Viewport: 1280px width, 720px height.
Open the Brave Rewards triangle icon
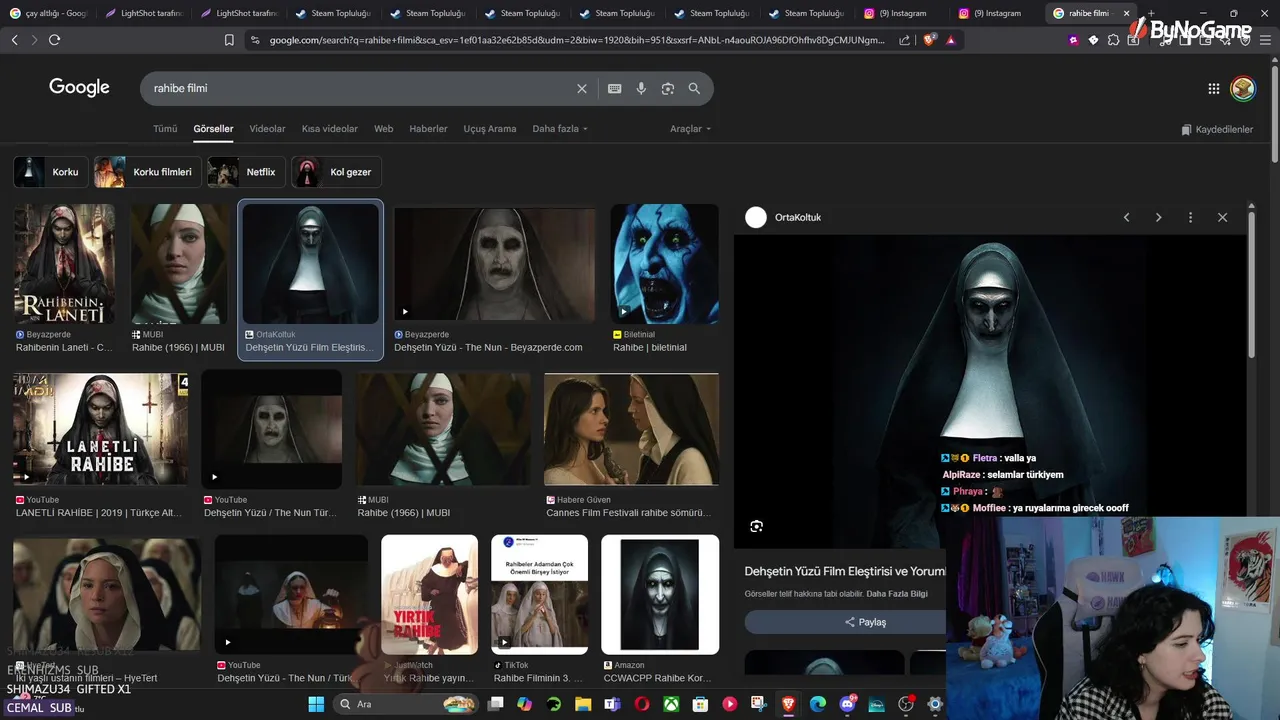coord(950,40)
